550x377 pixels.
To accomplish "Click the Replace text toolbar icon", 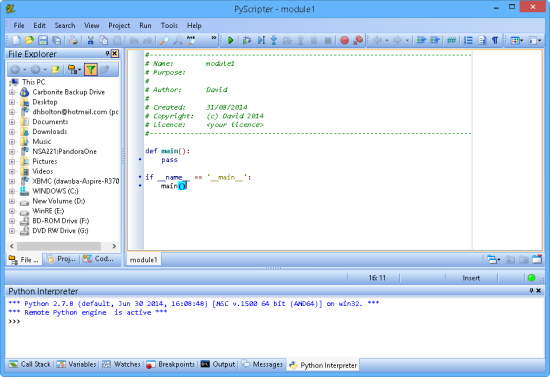I will 191,41.
